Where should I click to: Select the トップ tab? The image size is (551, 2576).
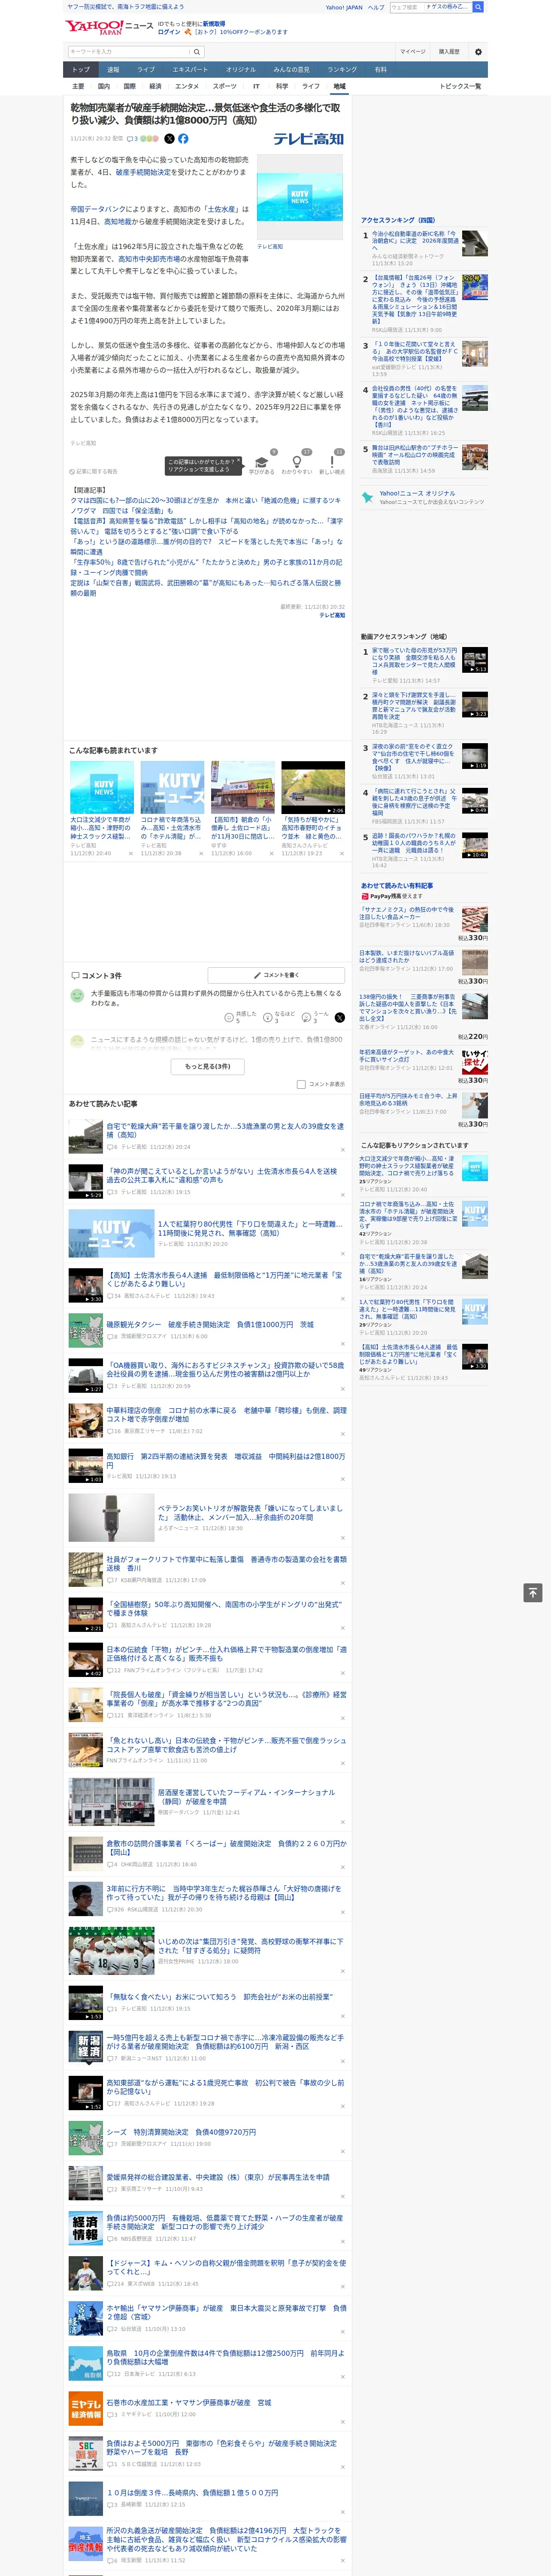click(x=81, y=69)
